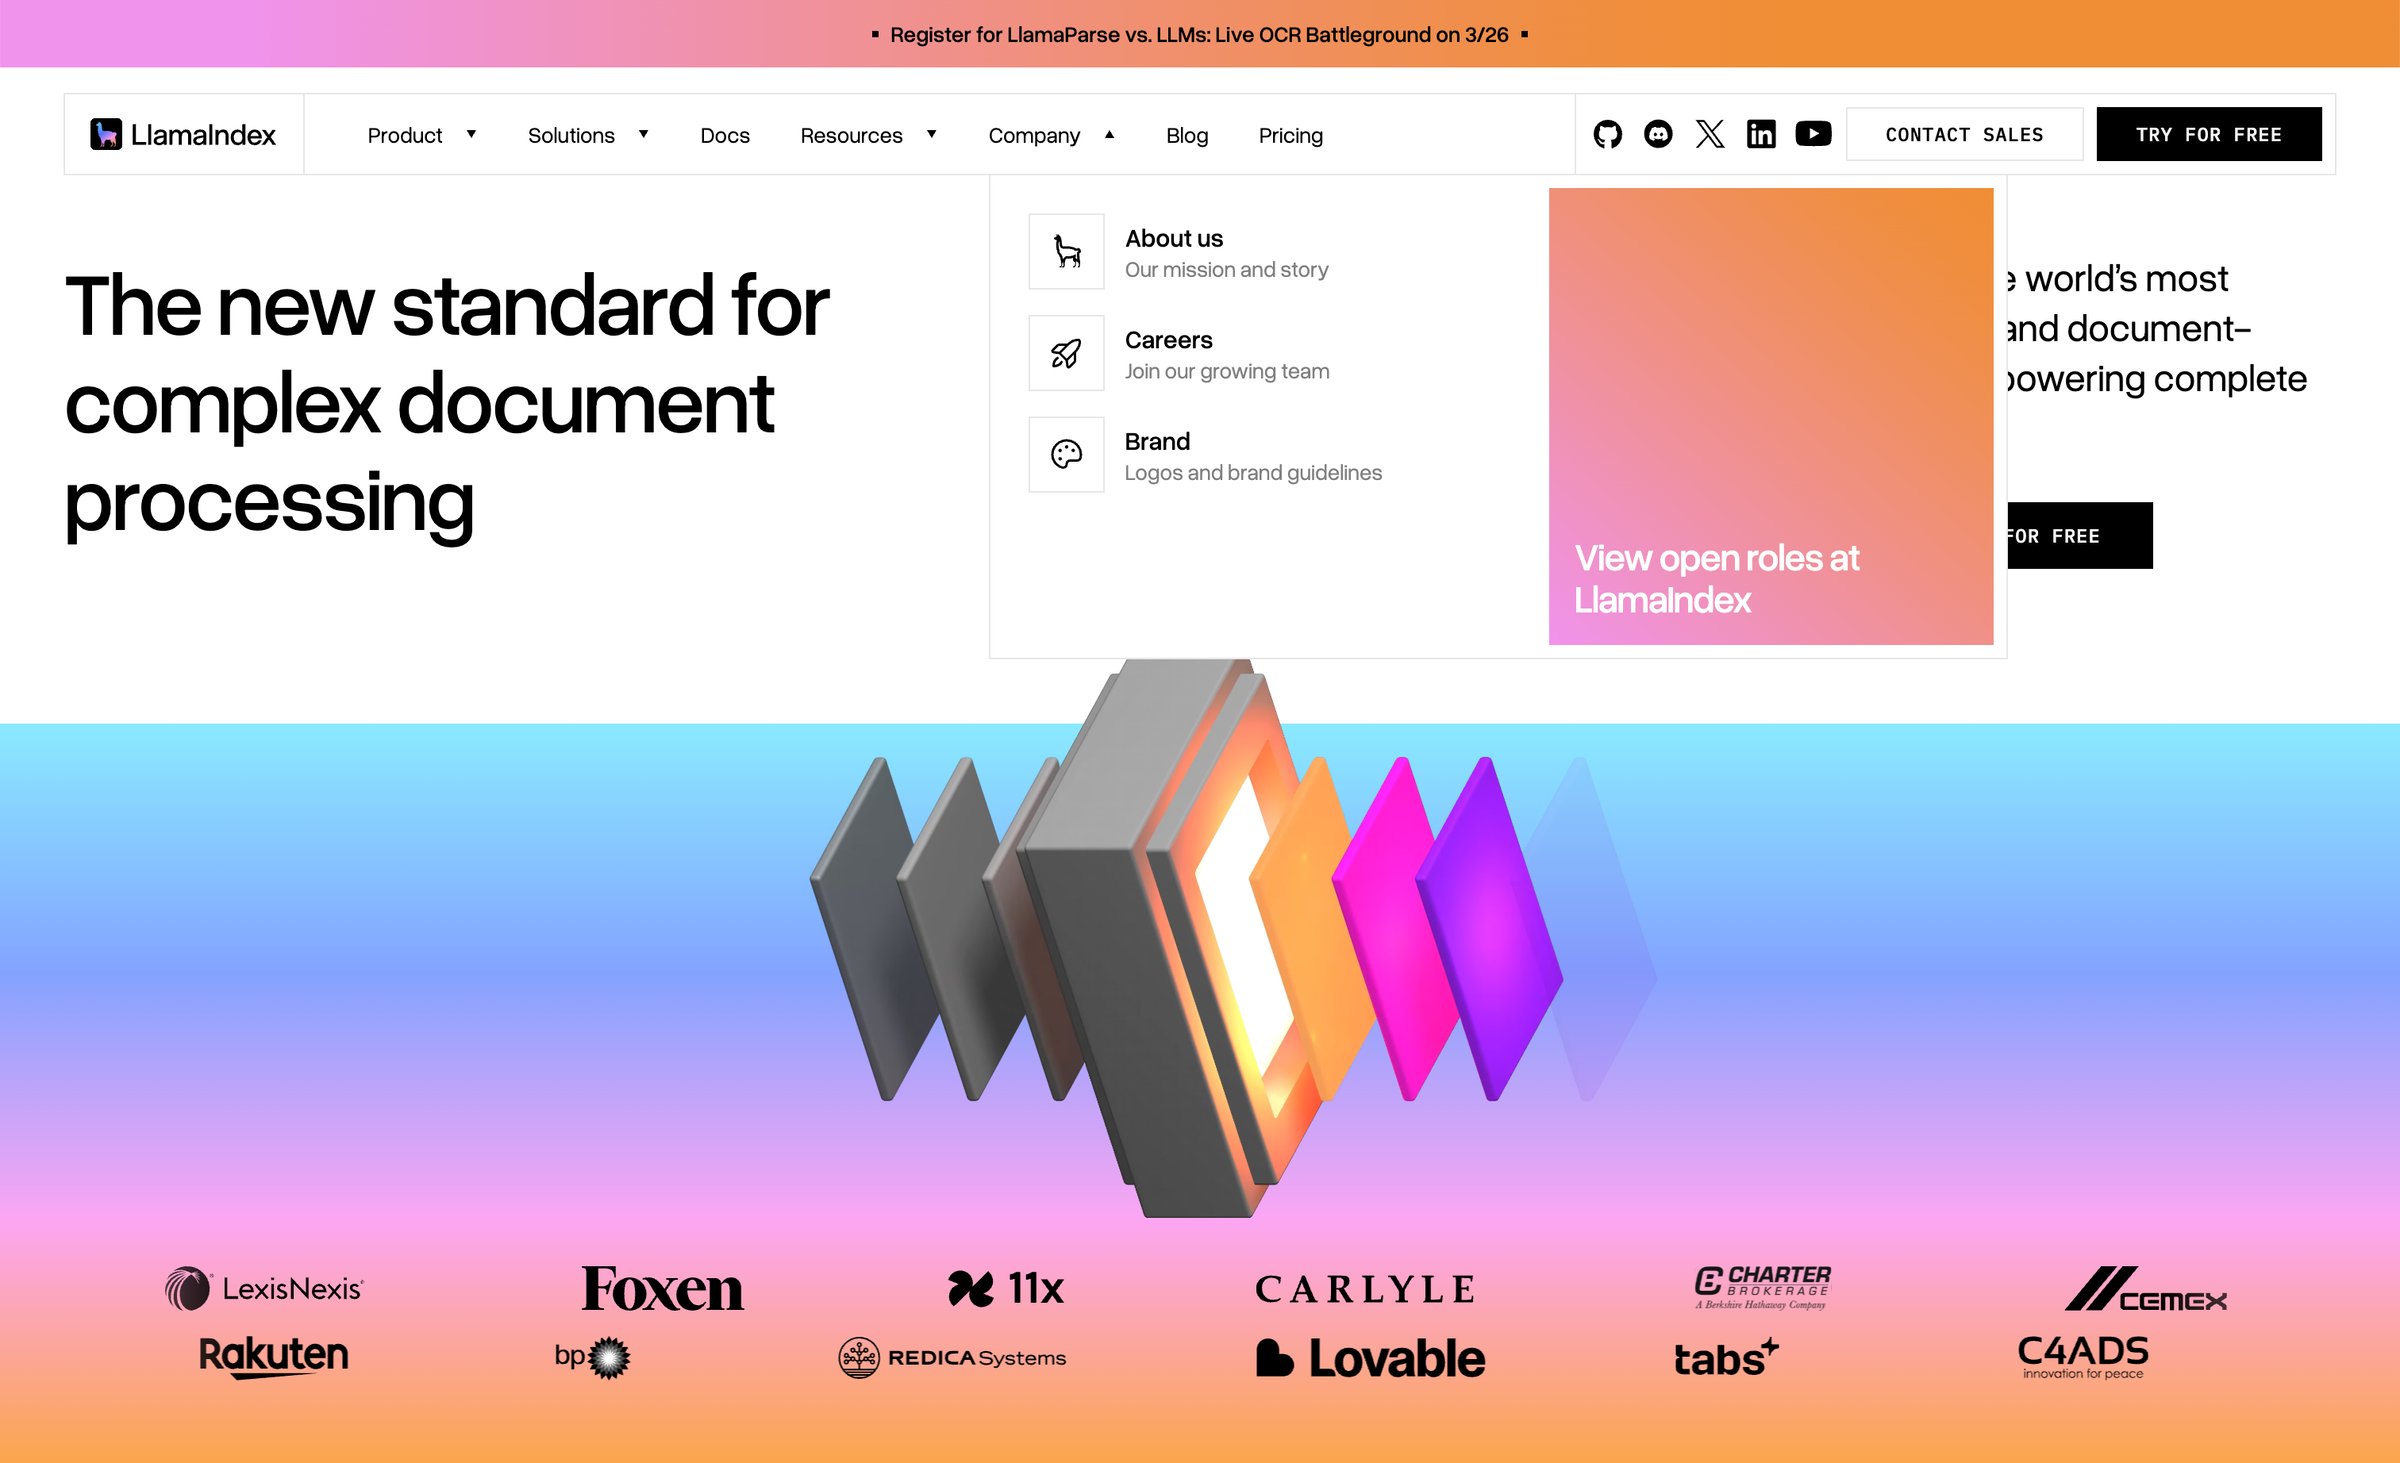2400x1463 pixels.
Task: Click the Resources menu label
Action: (851, 135)
